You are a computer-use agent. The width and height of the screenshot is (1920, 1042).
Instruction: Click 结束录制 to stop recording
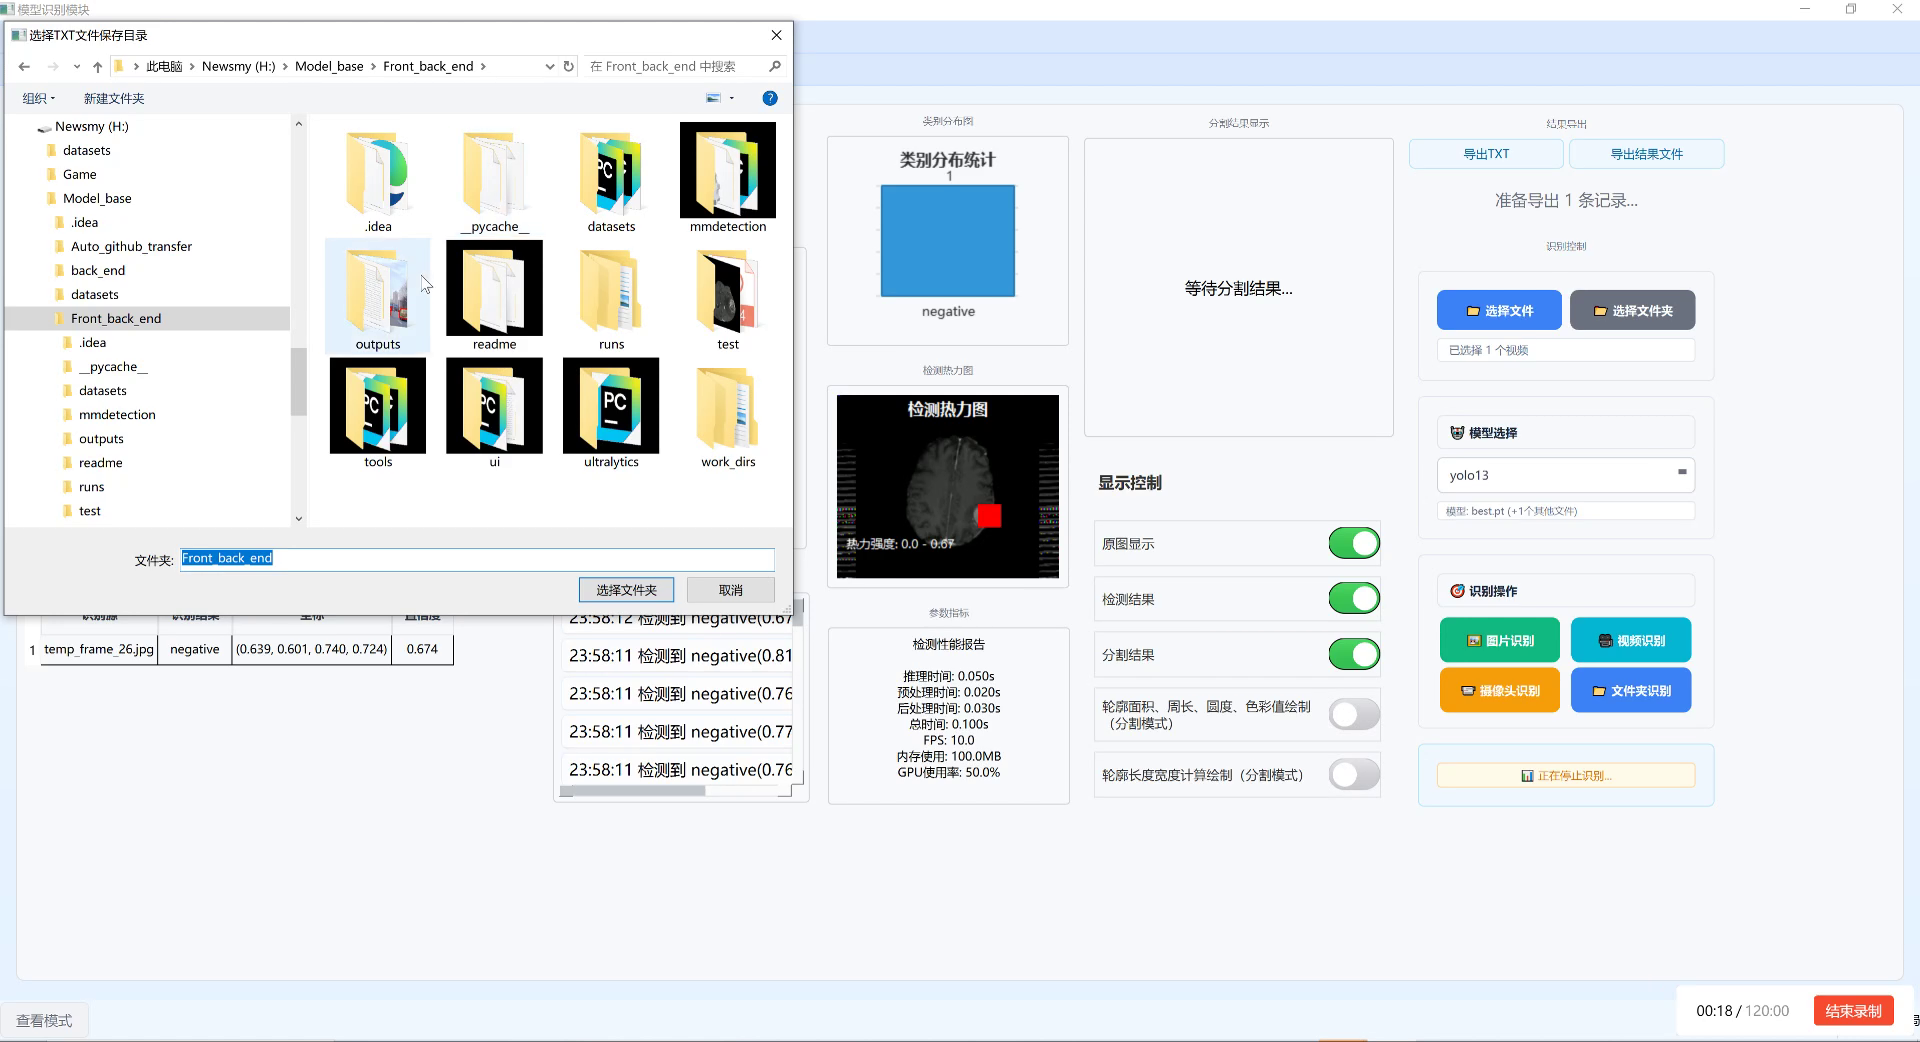coord(1852,1011)
